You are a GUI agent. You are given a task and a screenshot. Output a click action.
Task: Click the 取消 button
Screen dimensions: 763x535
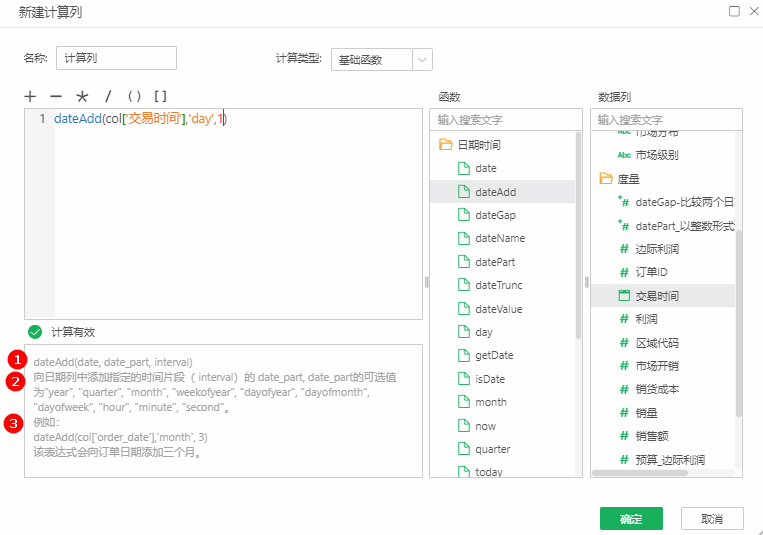coord(711,519)
